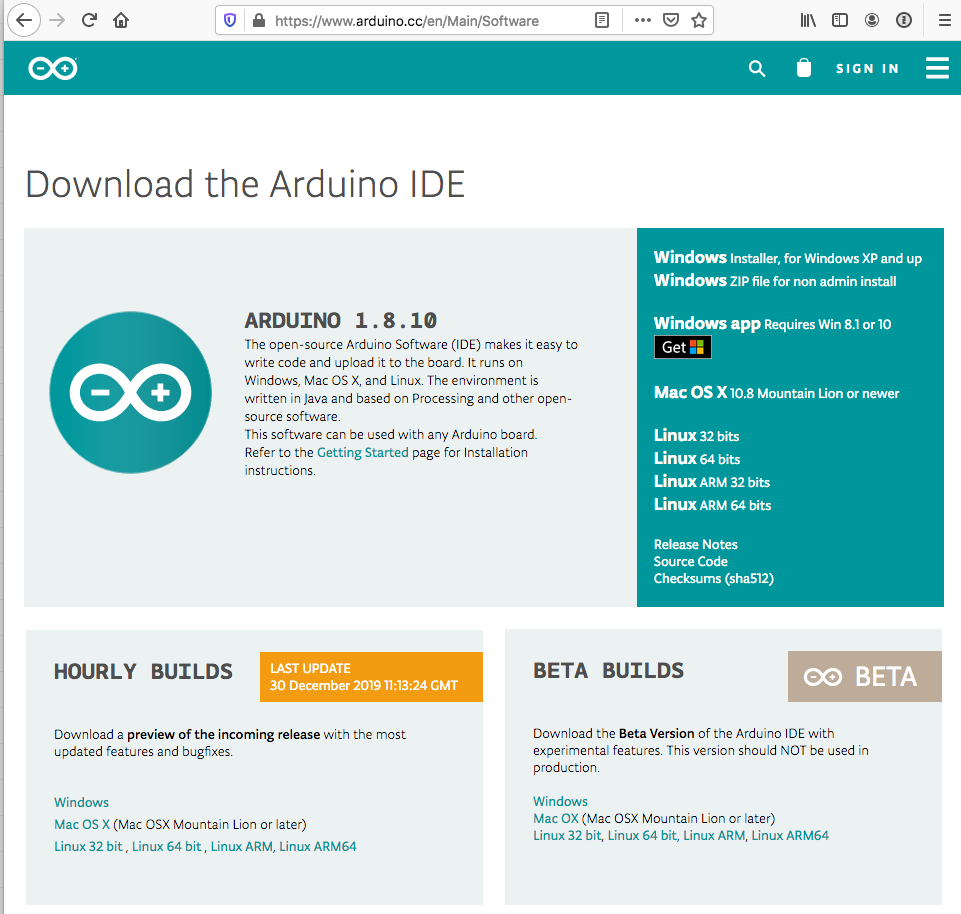Click the forward navigation arrow

point(57,20)
